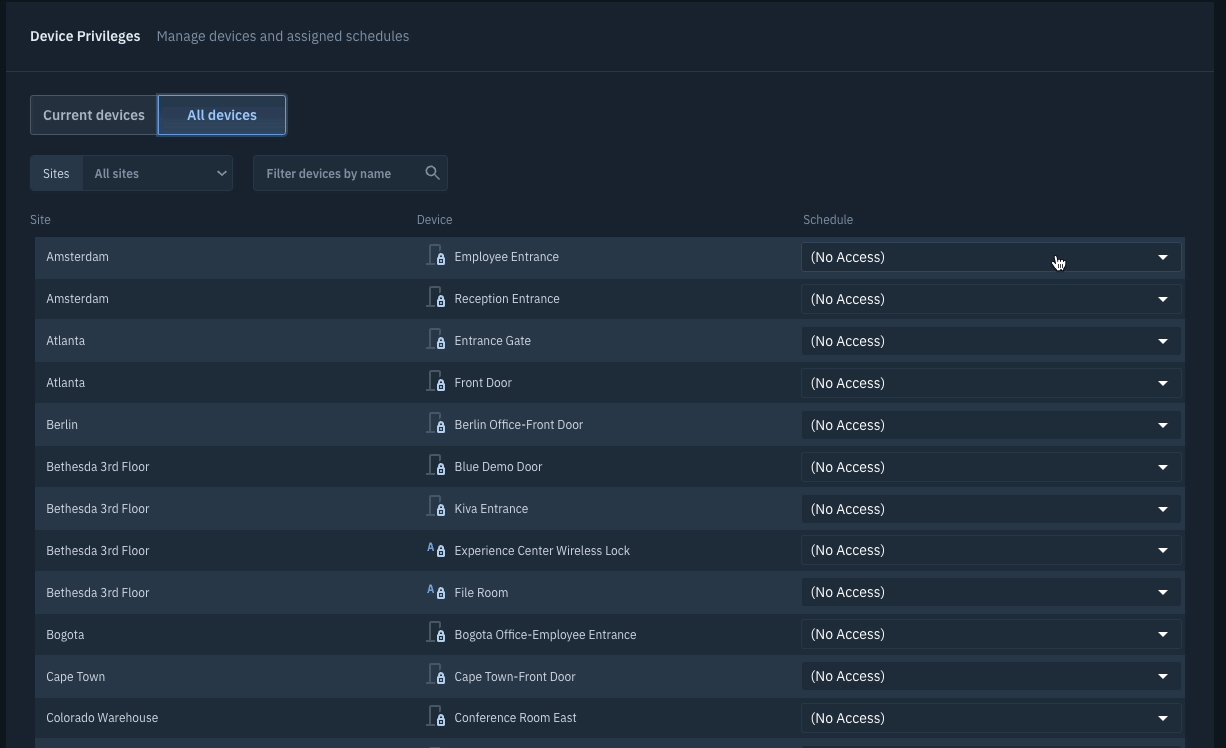Viewport: 1226px width, 748px height.
Task: Click door icon beside Bogota Office-Employee Entrance
Action: point(436,634)
